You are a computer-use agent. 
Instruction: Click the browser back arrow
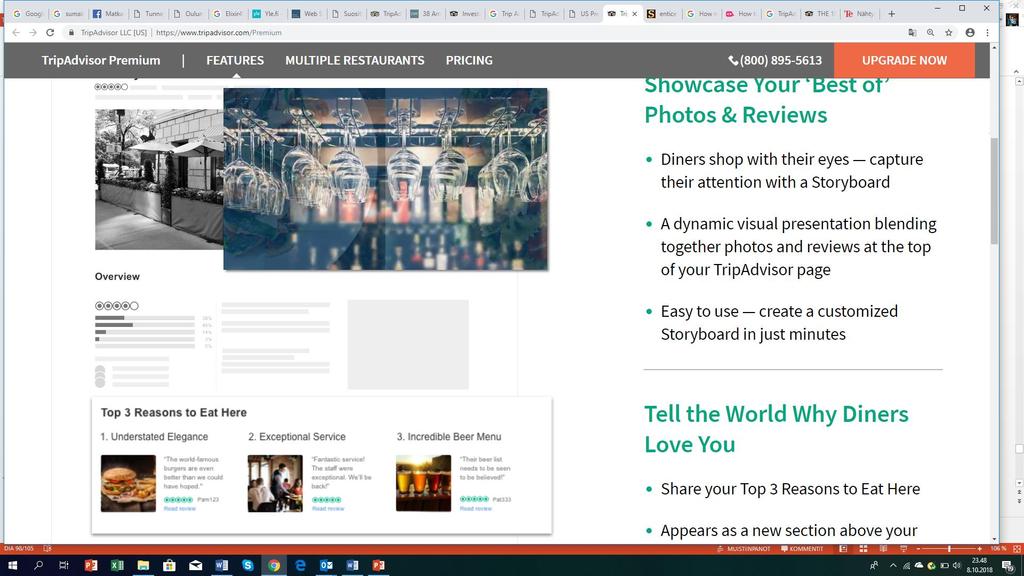coord(16,32)
